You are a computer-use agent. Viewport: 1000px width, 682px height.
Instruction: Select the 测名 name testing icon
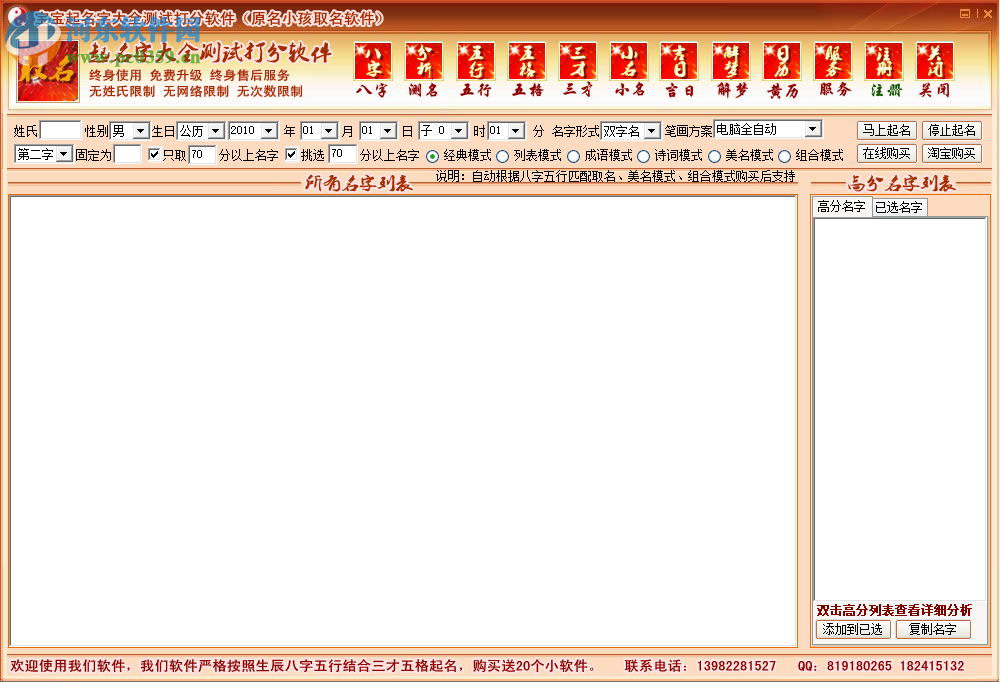pos(424,60)
